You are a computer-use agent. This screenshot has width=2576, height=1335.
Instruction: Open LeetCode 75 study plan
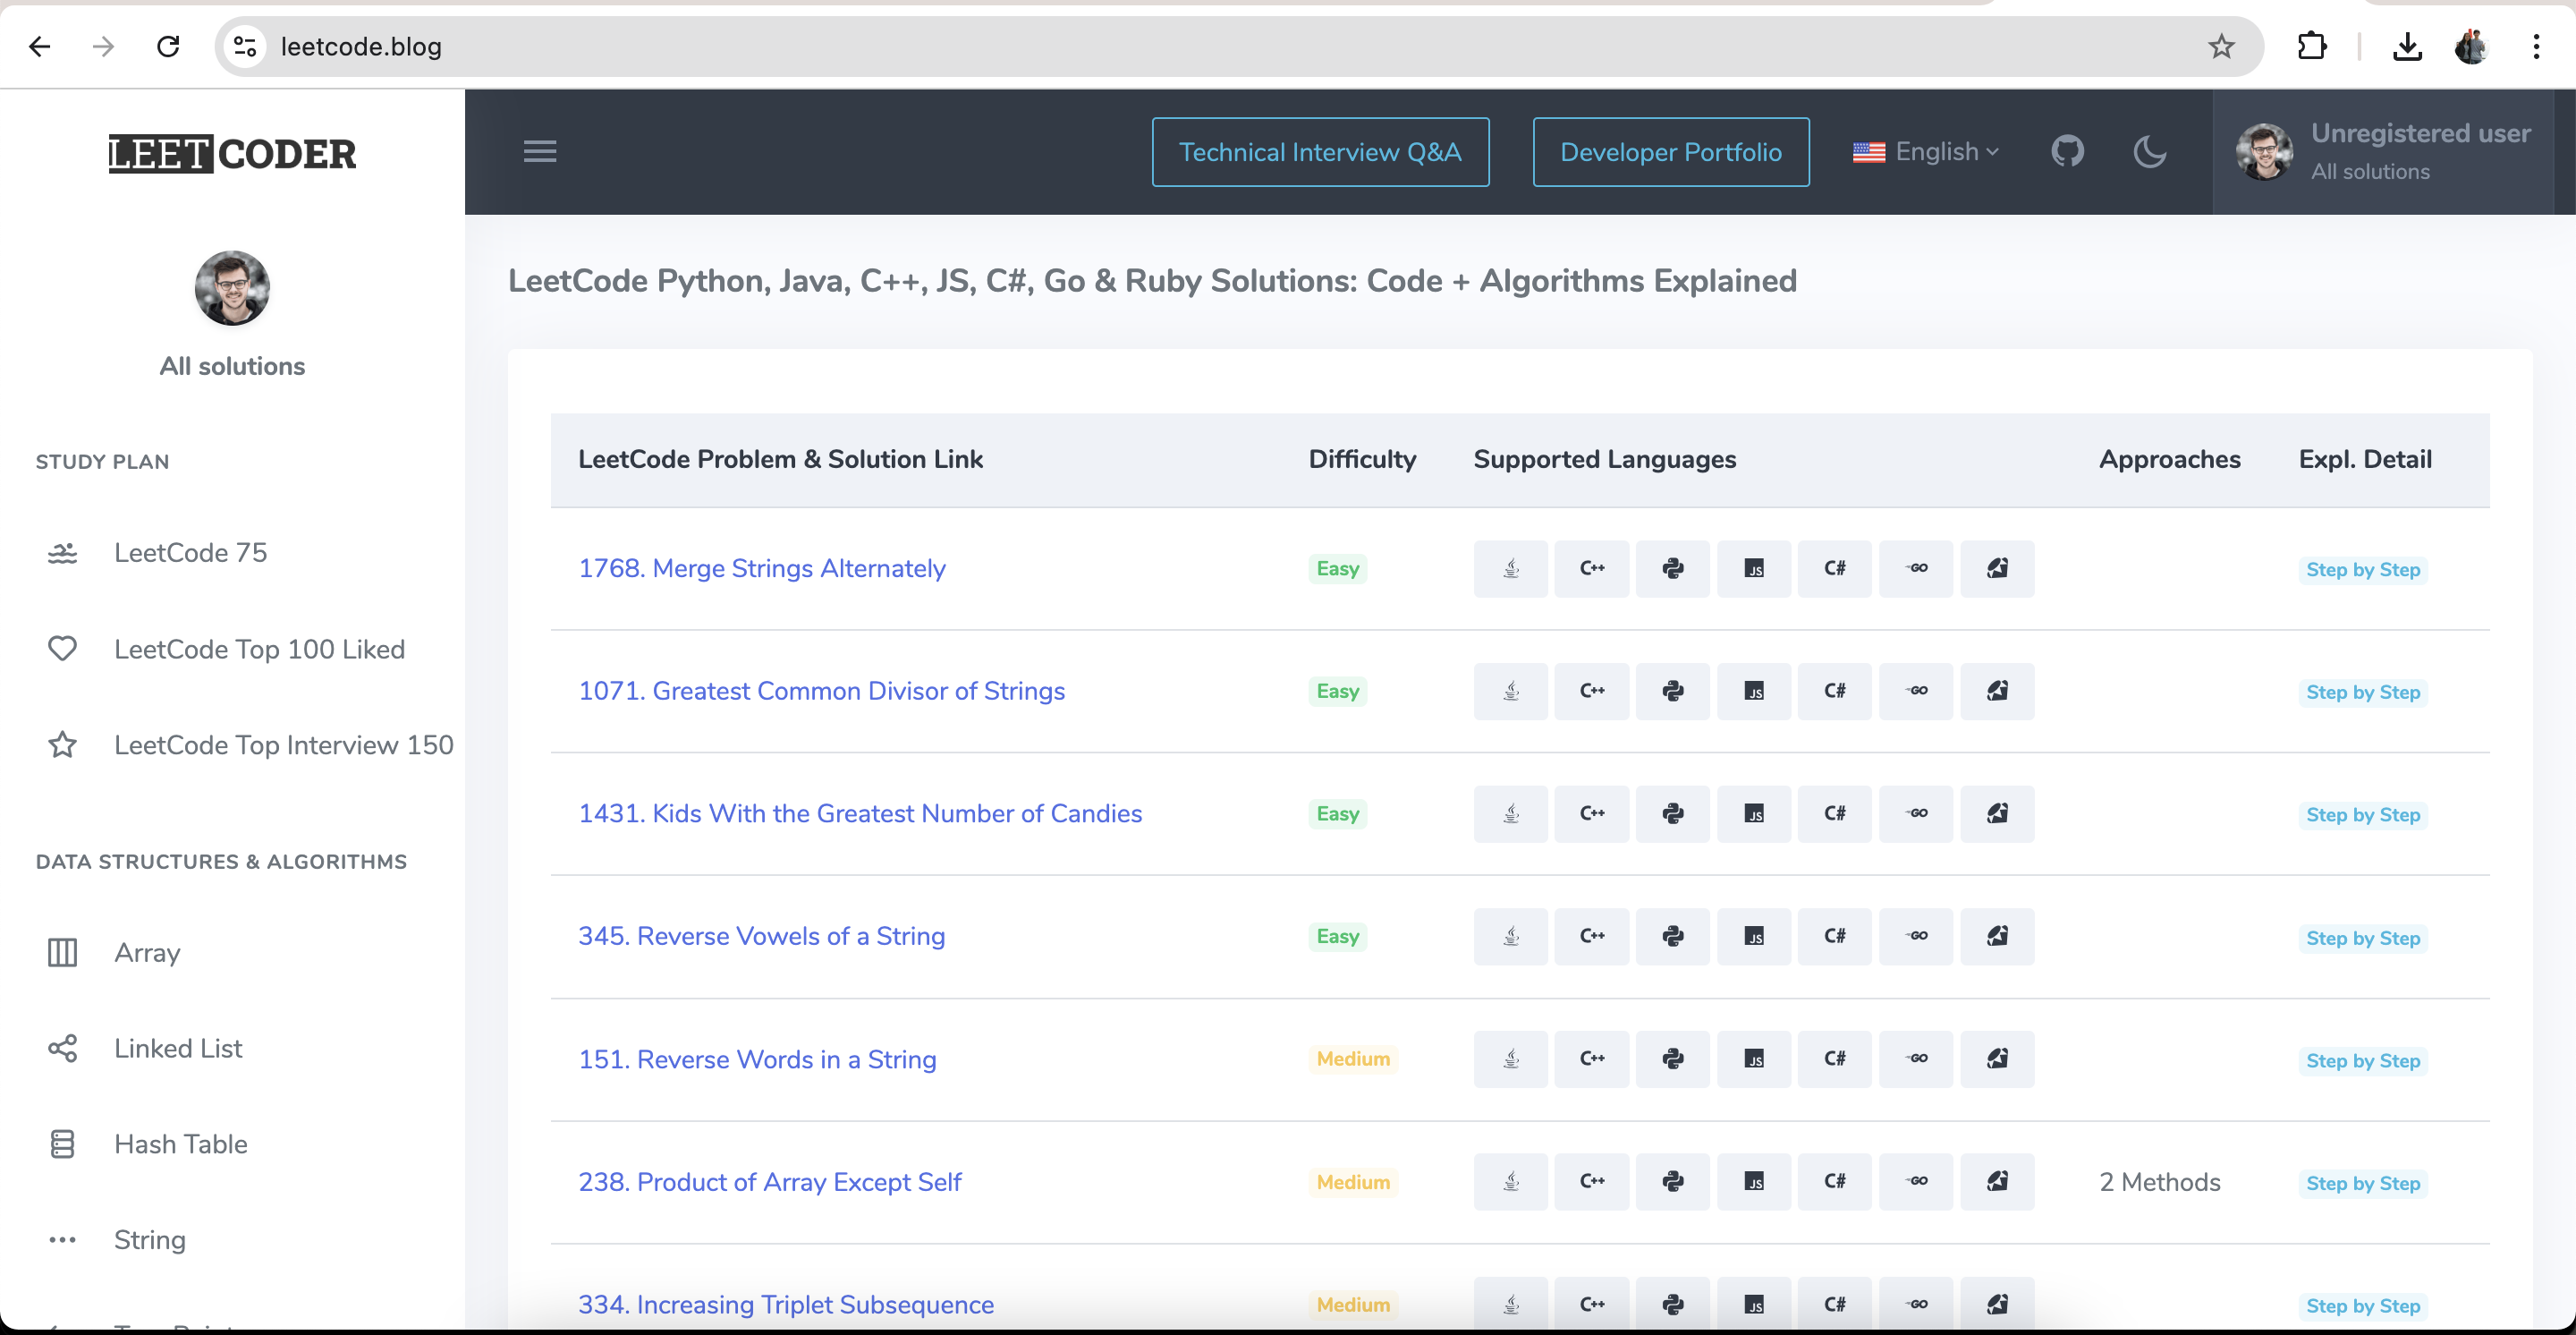(x=190, y=553)
